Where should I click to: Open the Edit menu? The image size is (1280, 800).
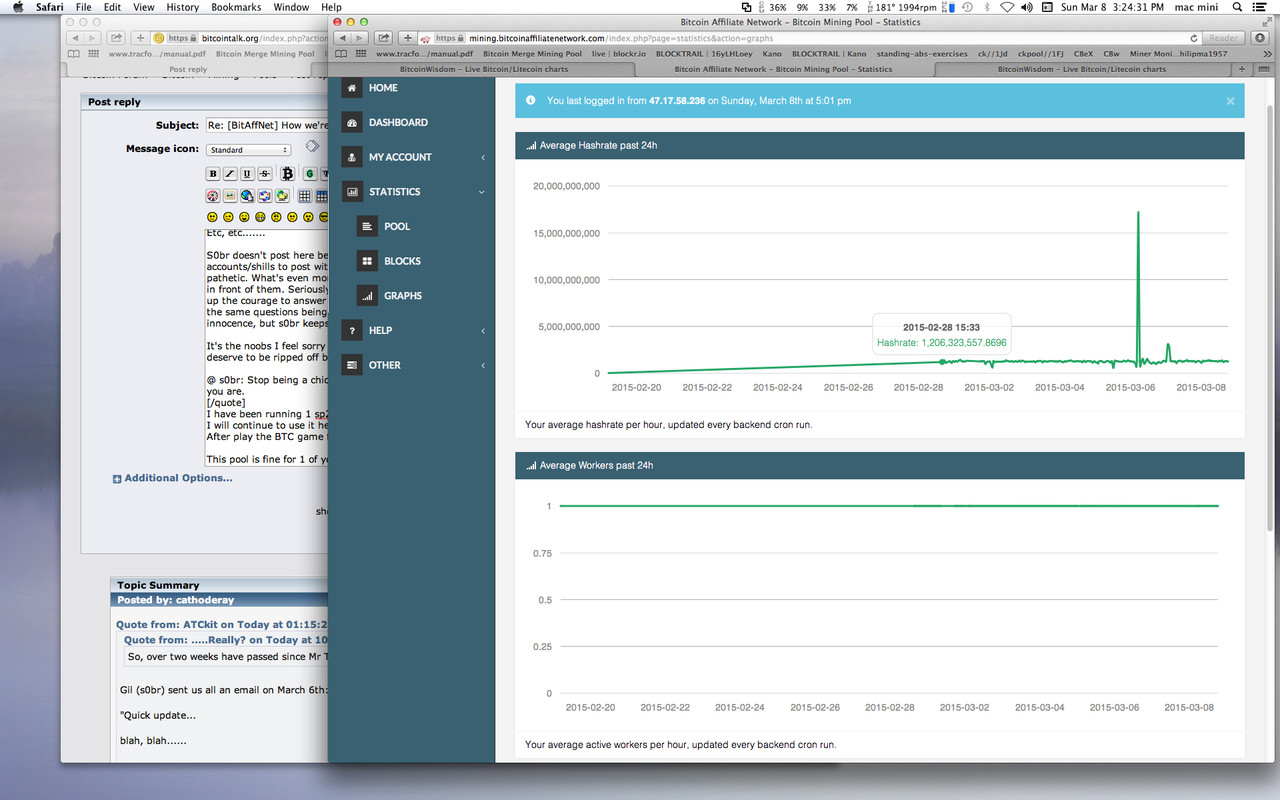(x=112, y=7)
